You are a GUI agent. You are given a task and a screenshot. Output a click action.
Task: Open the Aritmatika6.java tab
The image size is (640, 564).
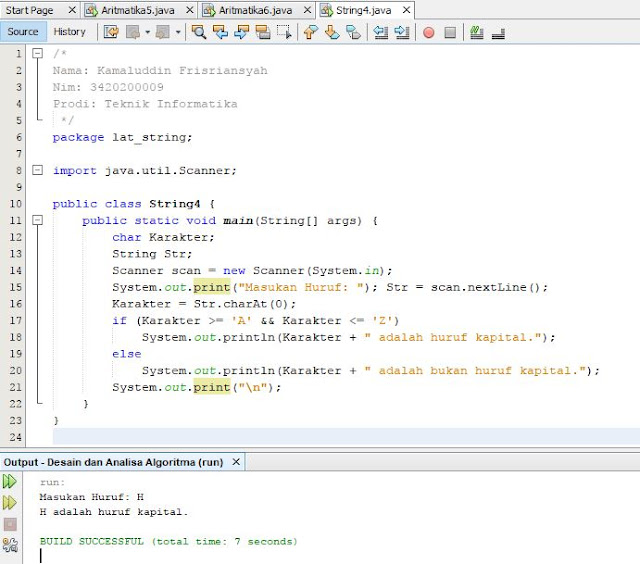coord(256,10)
